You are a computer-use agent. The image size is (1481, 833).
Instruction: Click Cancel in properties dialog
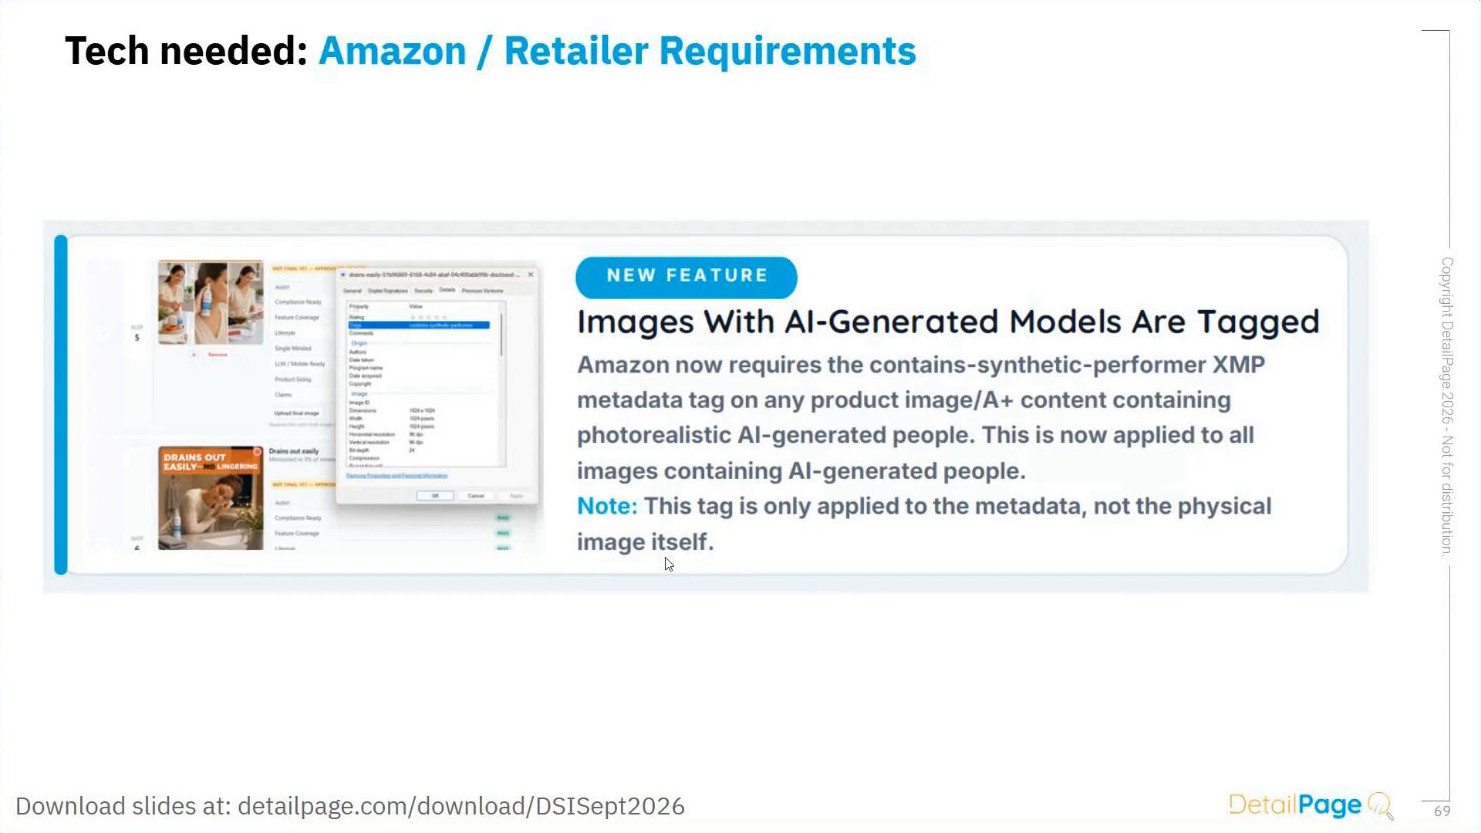(x=476, y=496)
